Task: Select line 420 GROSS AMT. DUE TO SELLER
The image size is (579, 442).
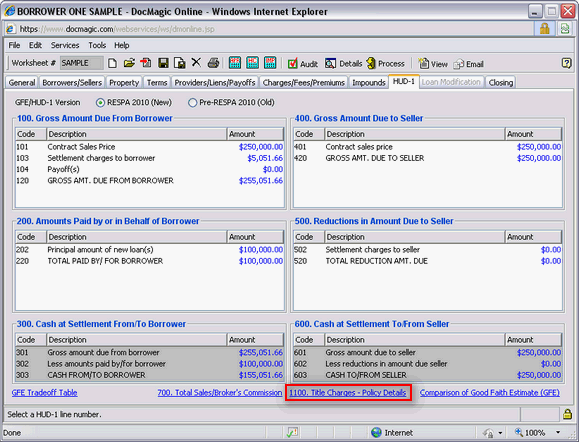Action: point(428,158)
